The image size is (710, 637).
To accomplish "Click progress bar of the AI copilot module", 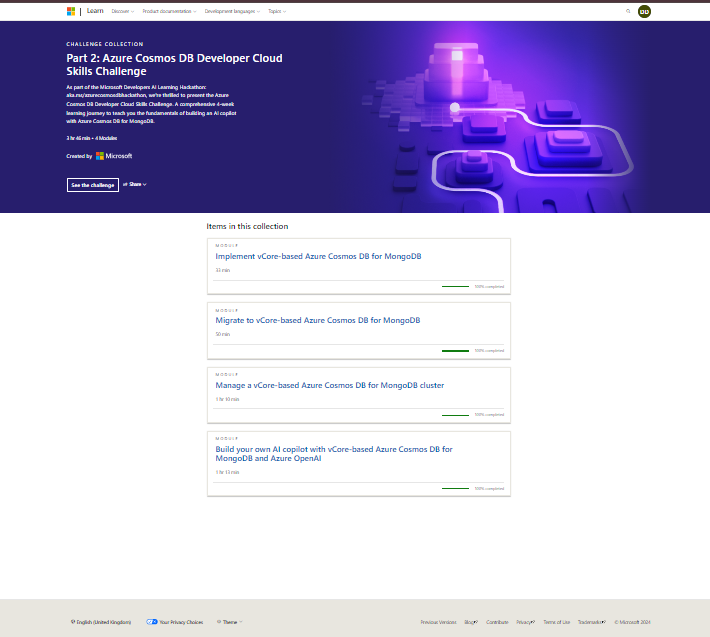I will pos(456,489).
